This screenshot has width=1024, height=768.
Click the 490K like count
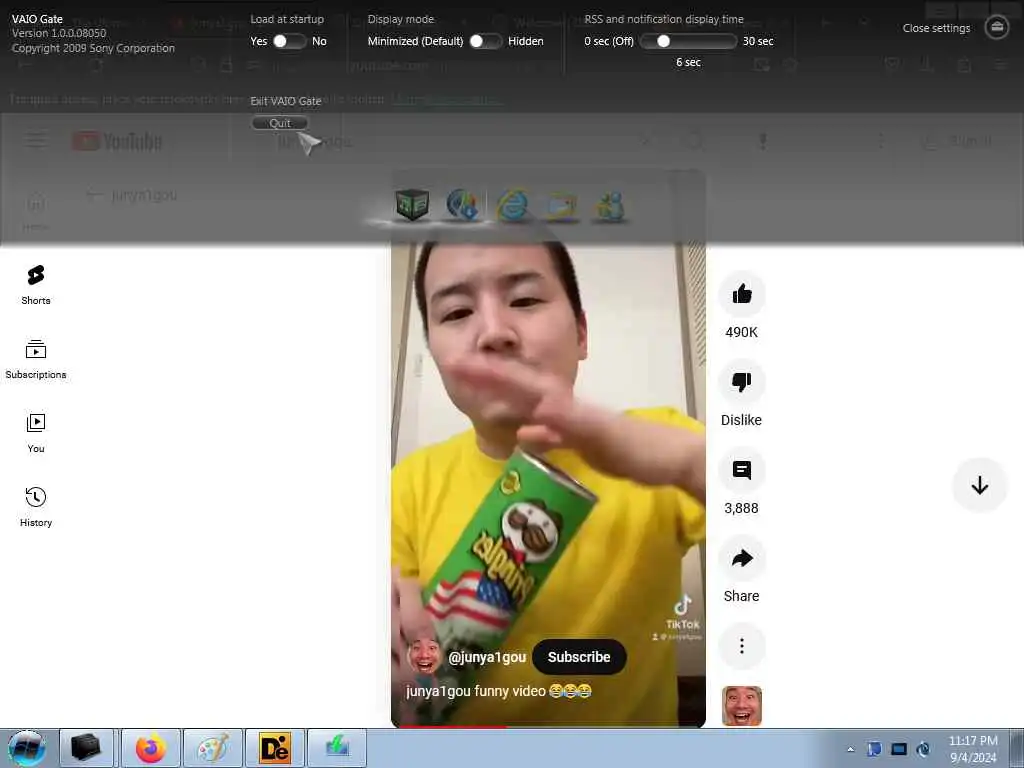coord(741,332)
